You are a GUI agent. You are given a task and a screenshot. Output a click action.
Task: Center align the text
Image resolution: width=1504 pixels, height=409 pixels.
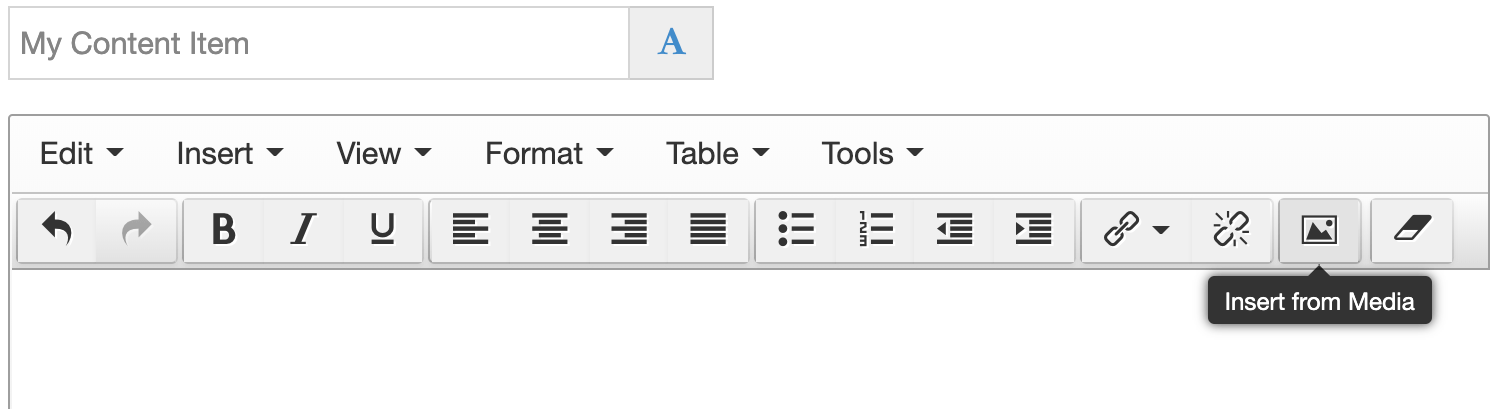(549, 231)
